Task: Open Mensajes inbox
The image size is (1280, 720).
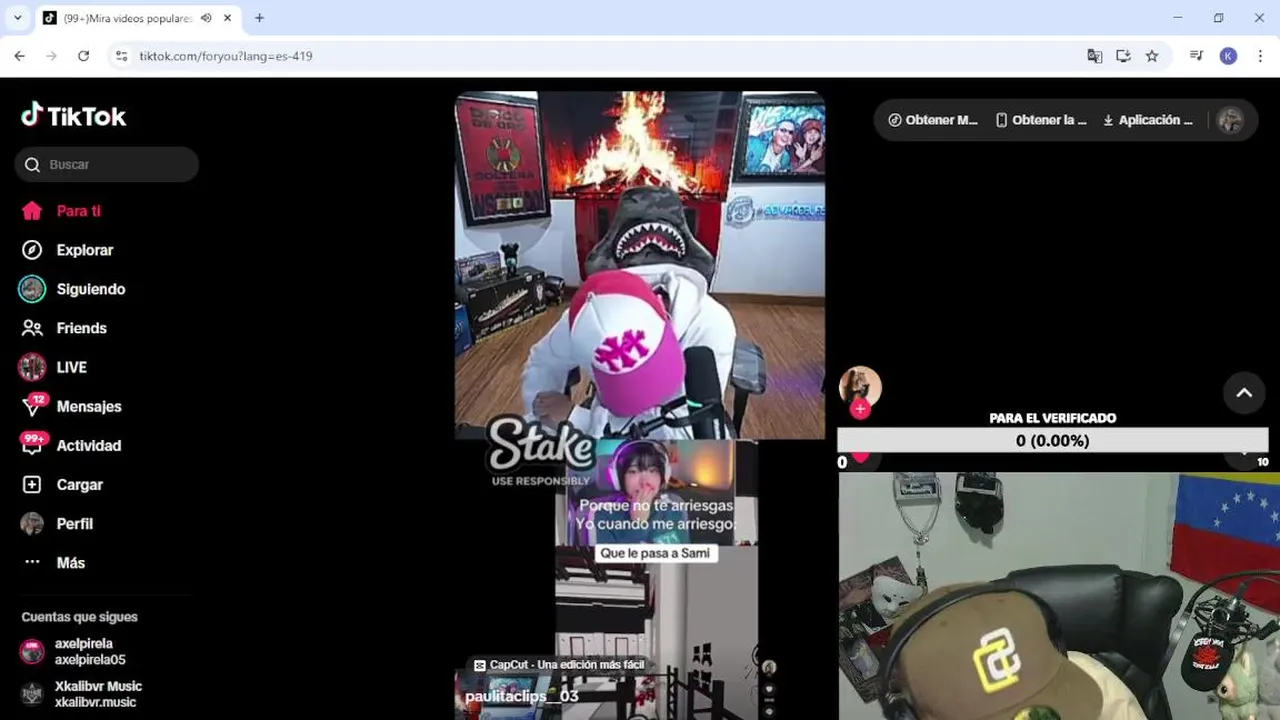Action: tap(88, 406)
